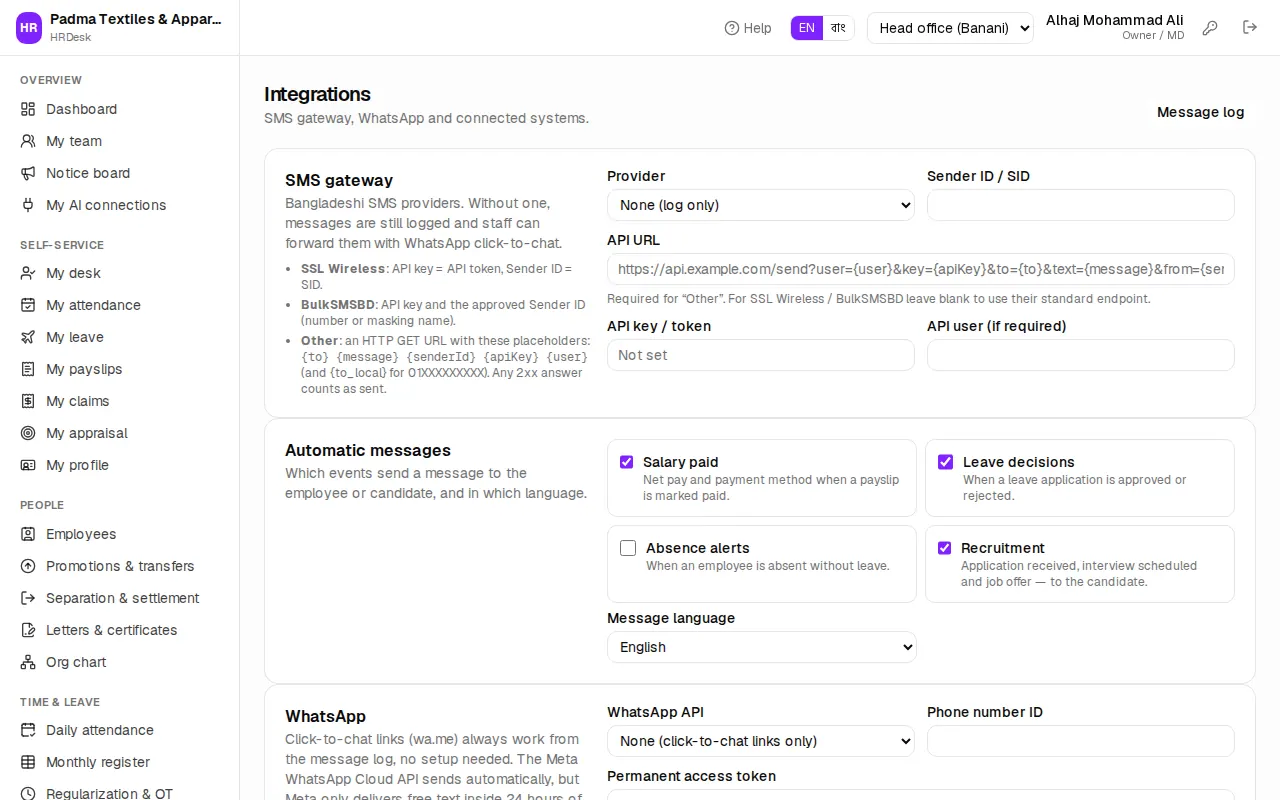Screen dimensions: 1280x800
Task: Enable the Absence alerts checkbox
Action: pyautogui.click(x=628, y=548)
